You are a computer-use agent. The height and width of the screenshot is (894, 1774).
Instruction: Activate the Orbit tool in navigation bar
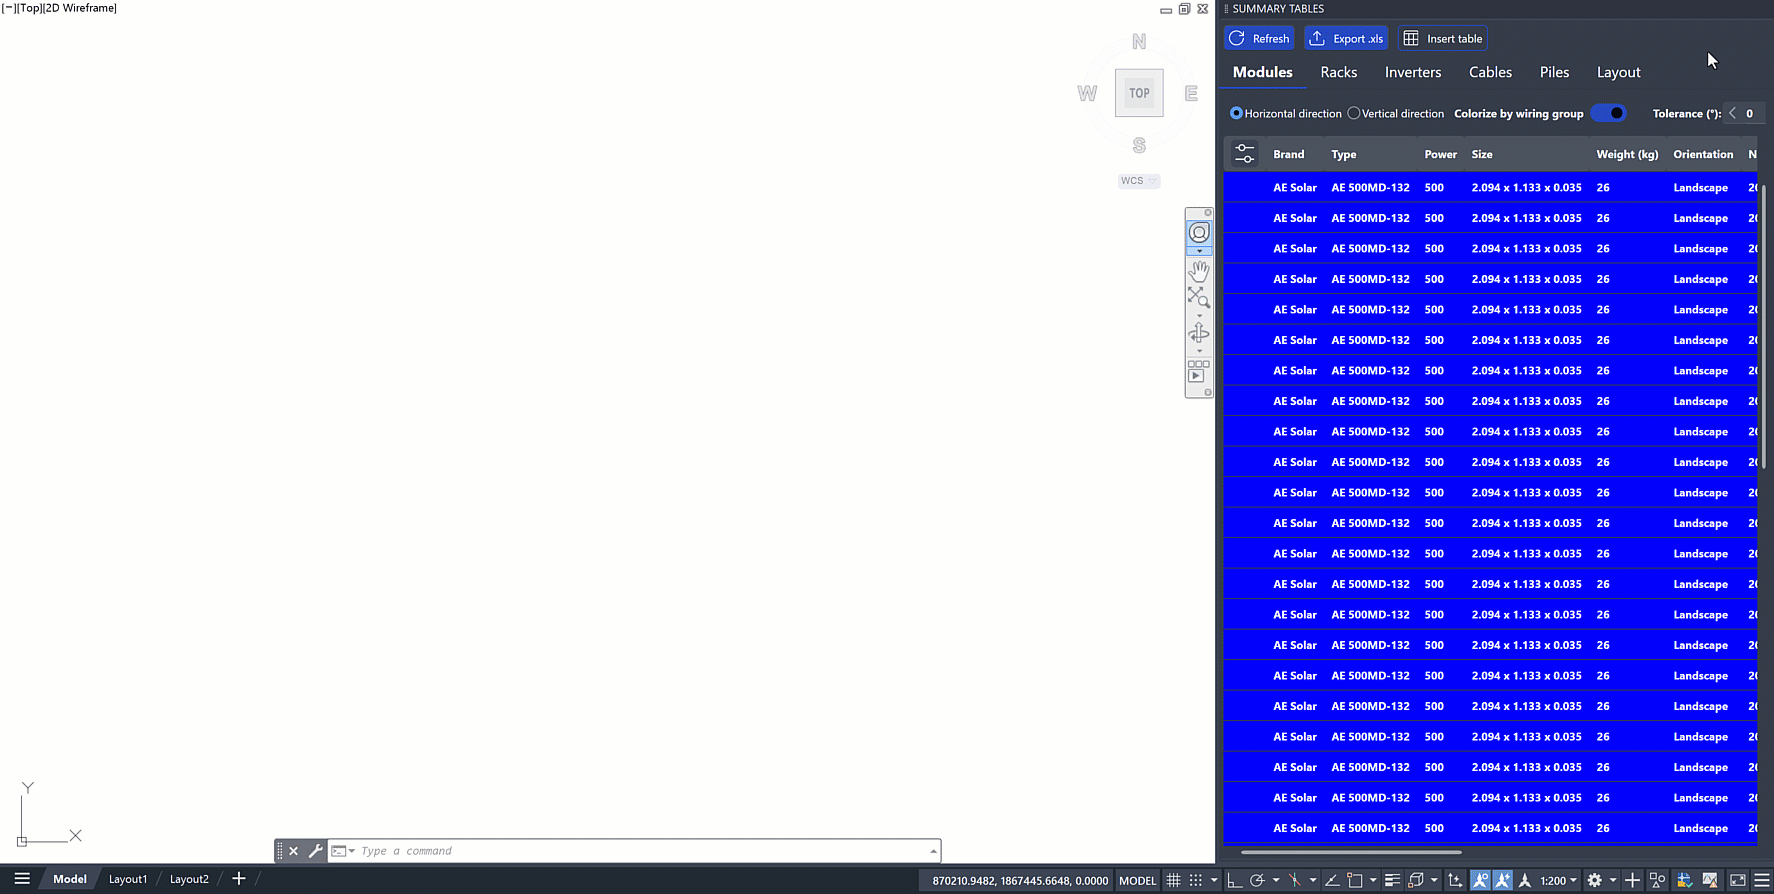(1199, 333)
